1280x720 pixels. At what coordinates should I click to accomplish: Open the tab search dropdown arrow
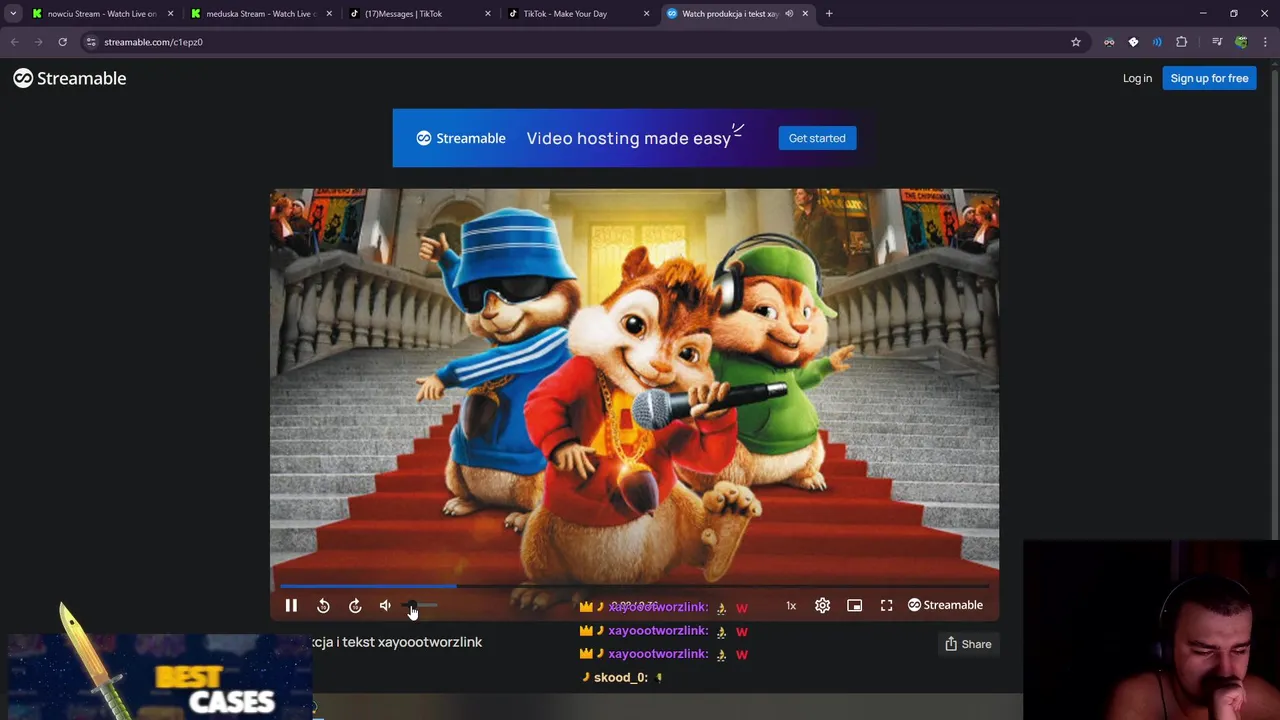coord(13,14)
